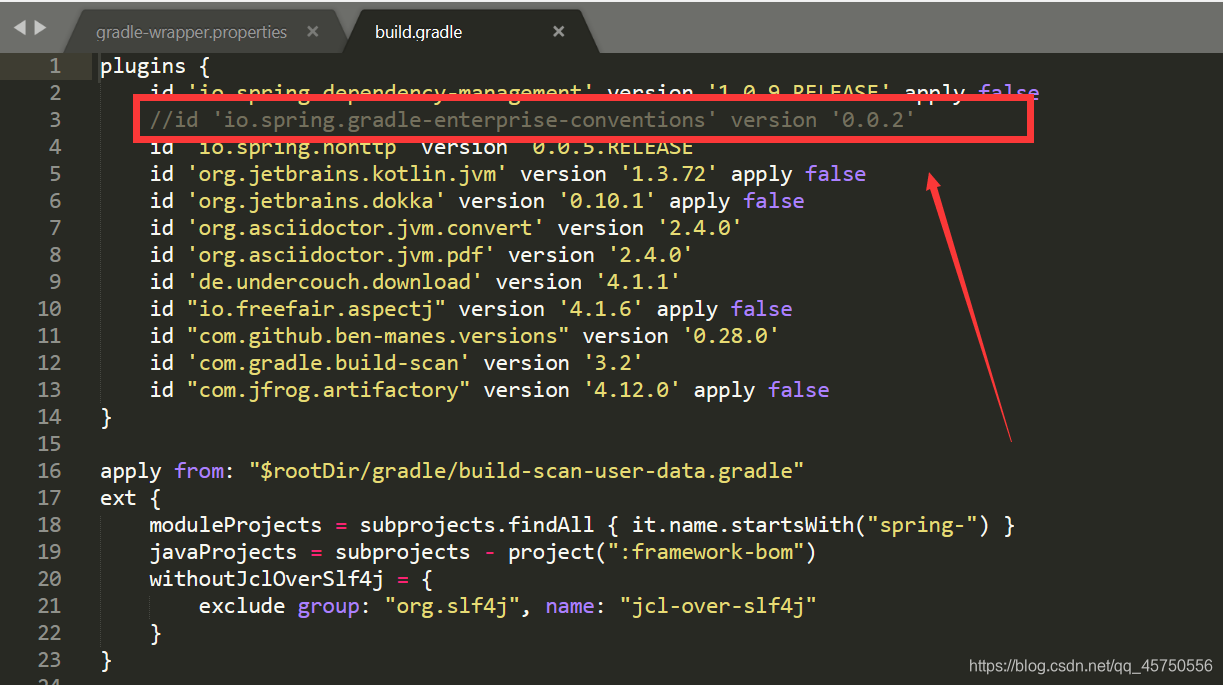This screenshot has height=685, width=1223.
Task: Click the 'ext {' text
Action: point(130,498)
